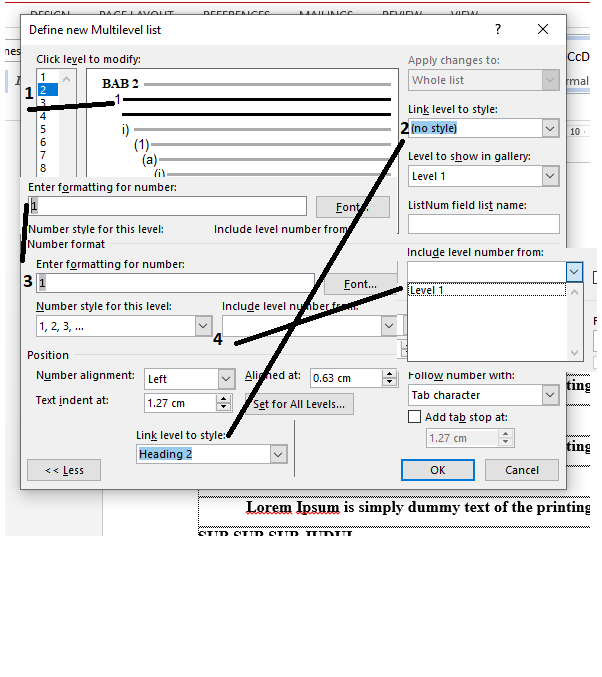This screenshot has height=677, width=602.
Task: Switch to the REFERENCES ribbon tab
Action: click(x=238, y=14)
